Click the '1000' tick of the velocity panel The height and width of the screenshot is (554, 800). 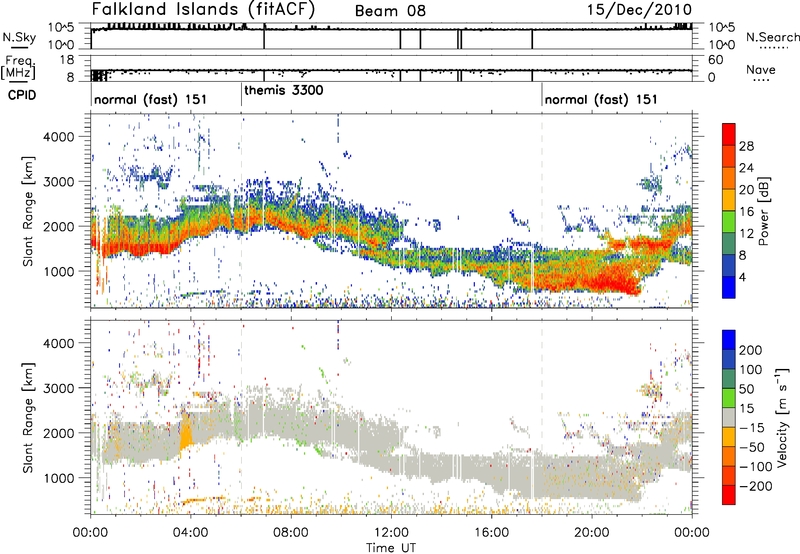point(59,478)
